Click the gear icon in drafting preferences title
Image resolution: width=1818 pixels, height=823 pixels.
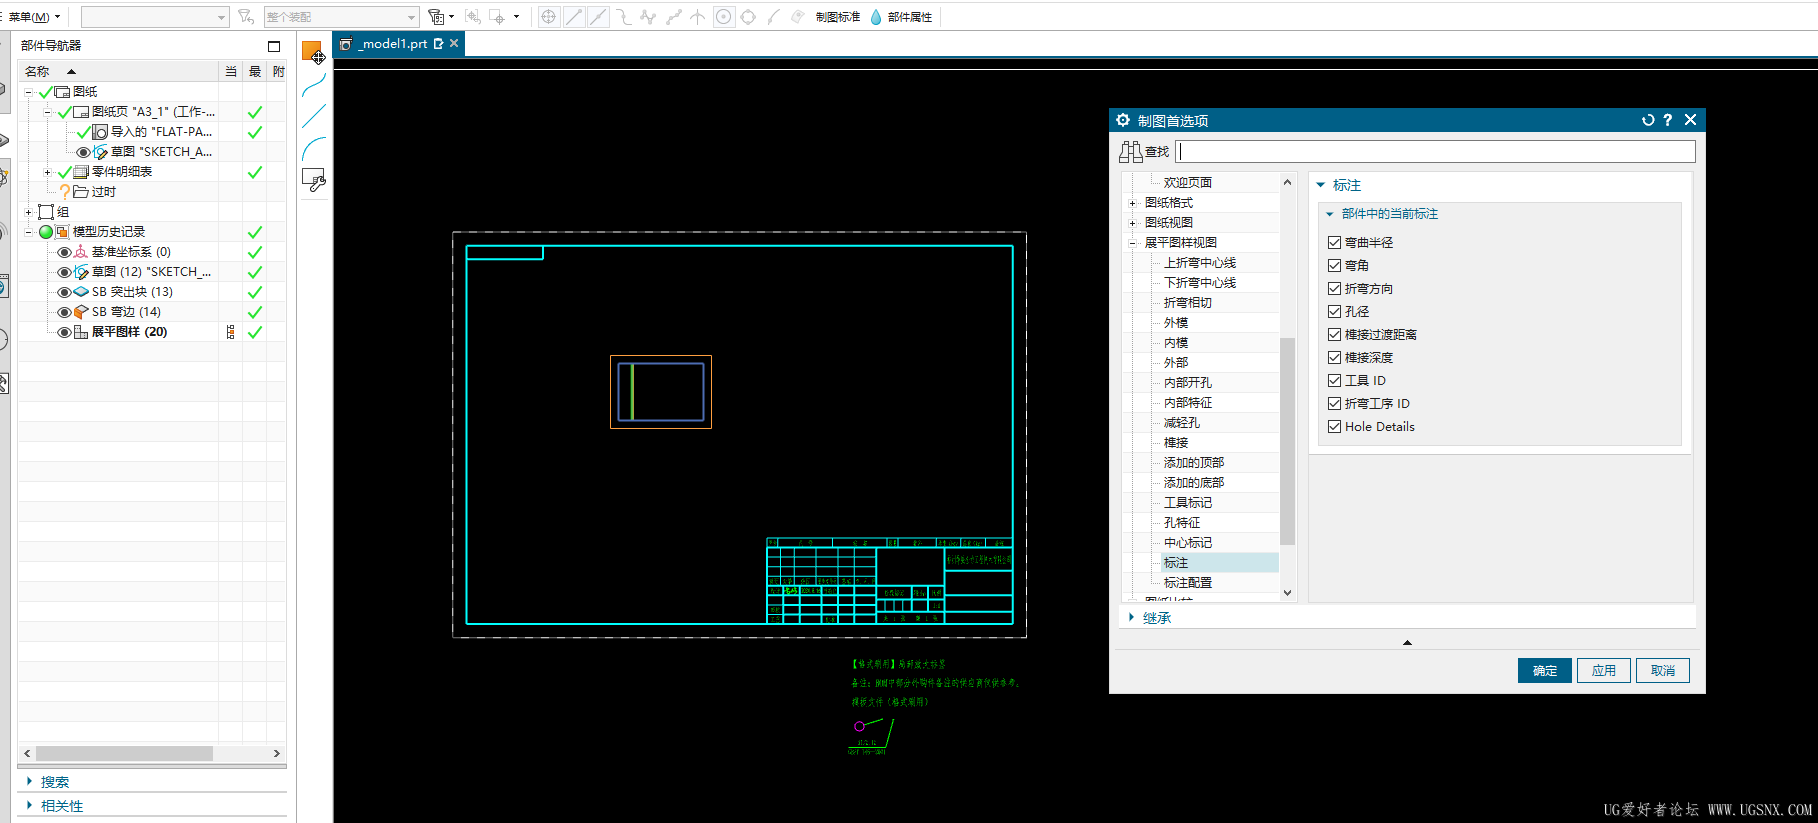point(1123,120)
